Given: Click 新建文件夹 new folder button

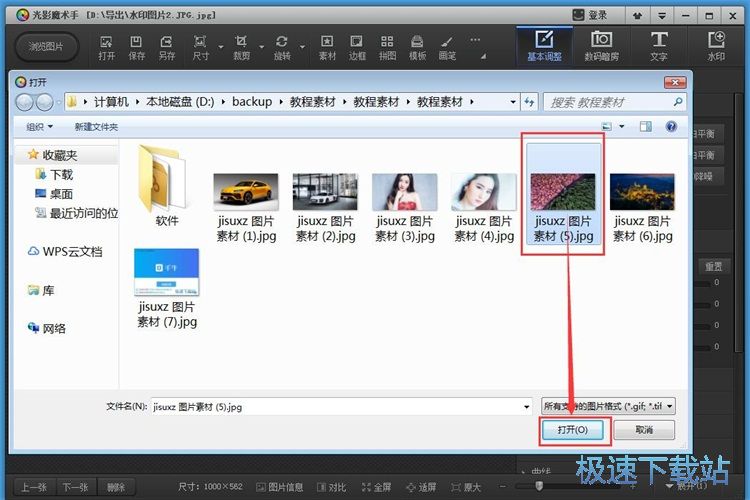Looking at the screenshot, I should (96, 127).
